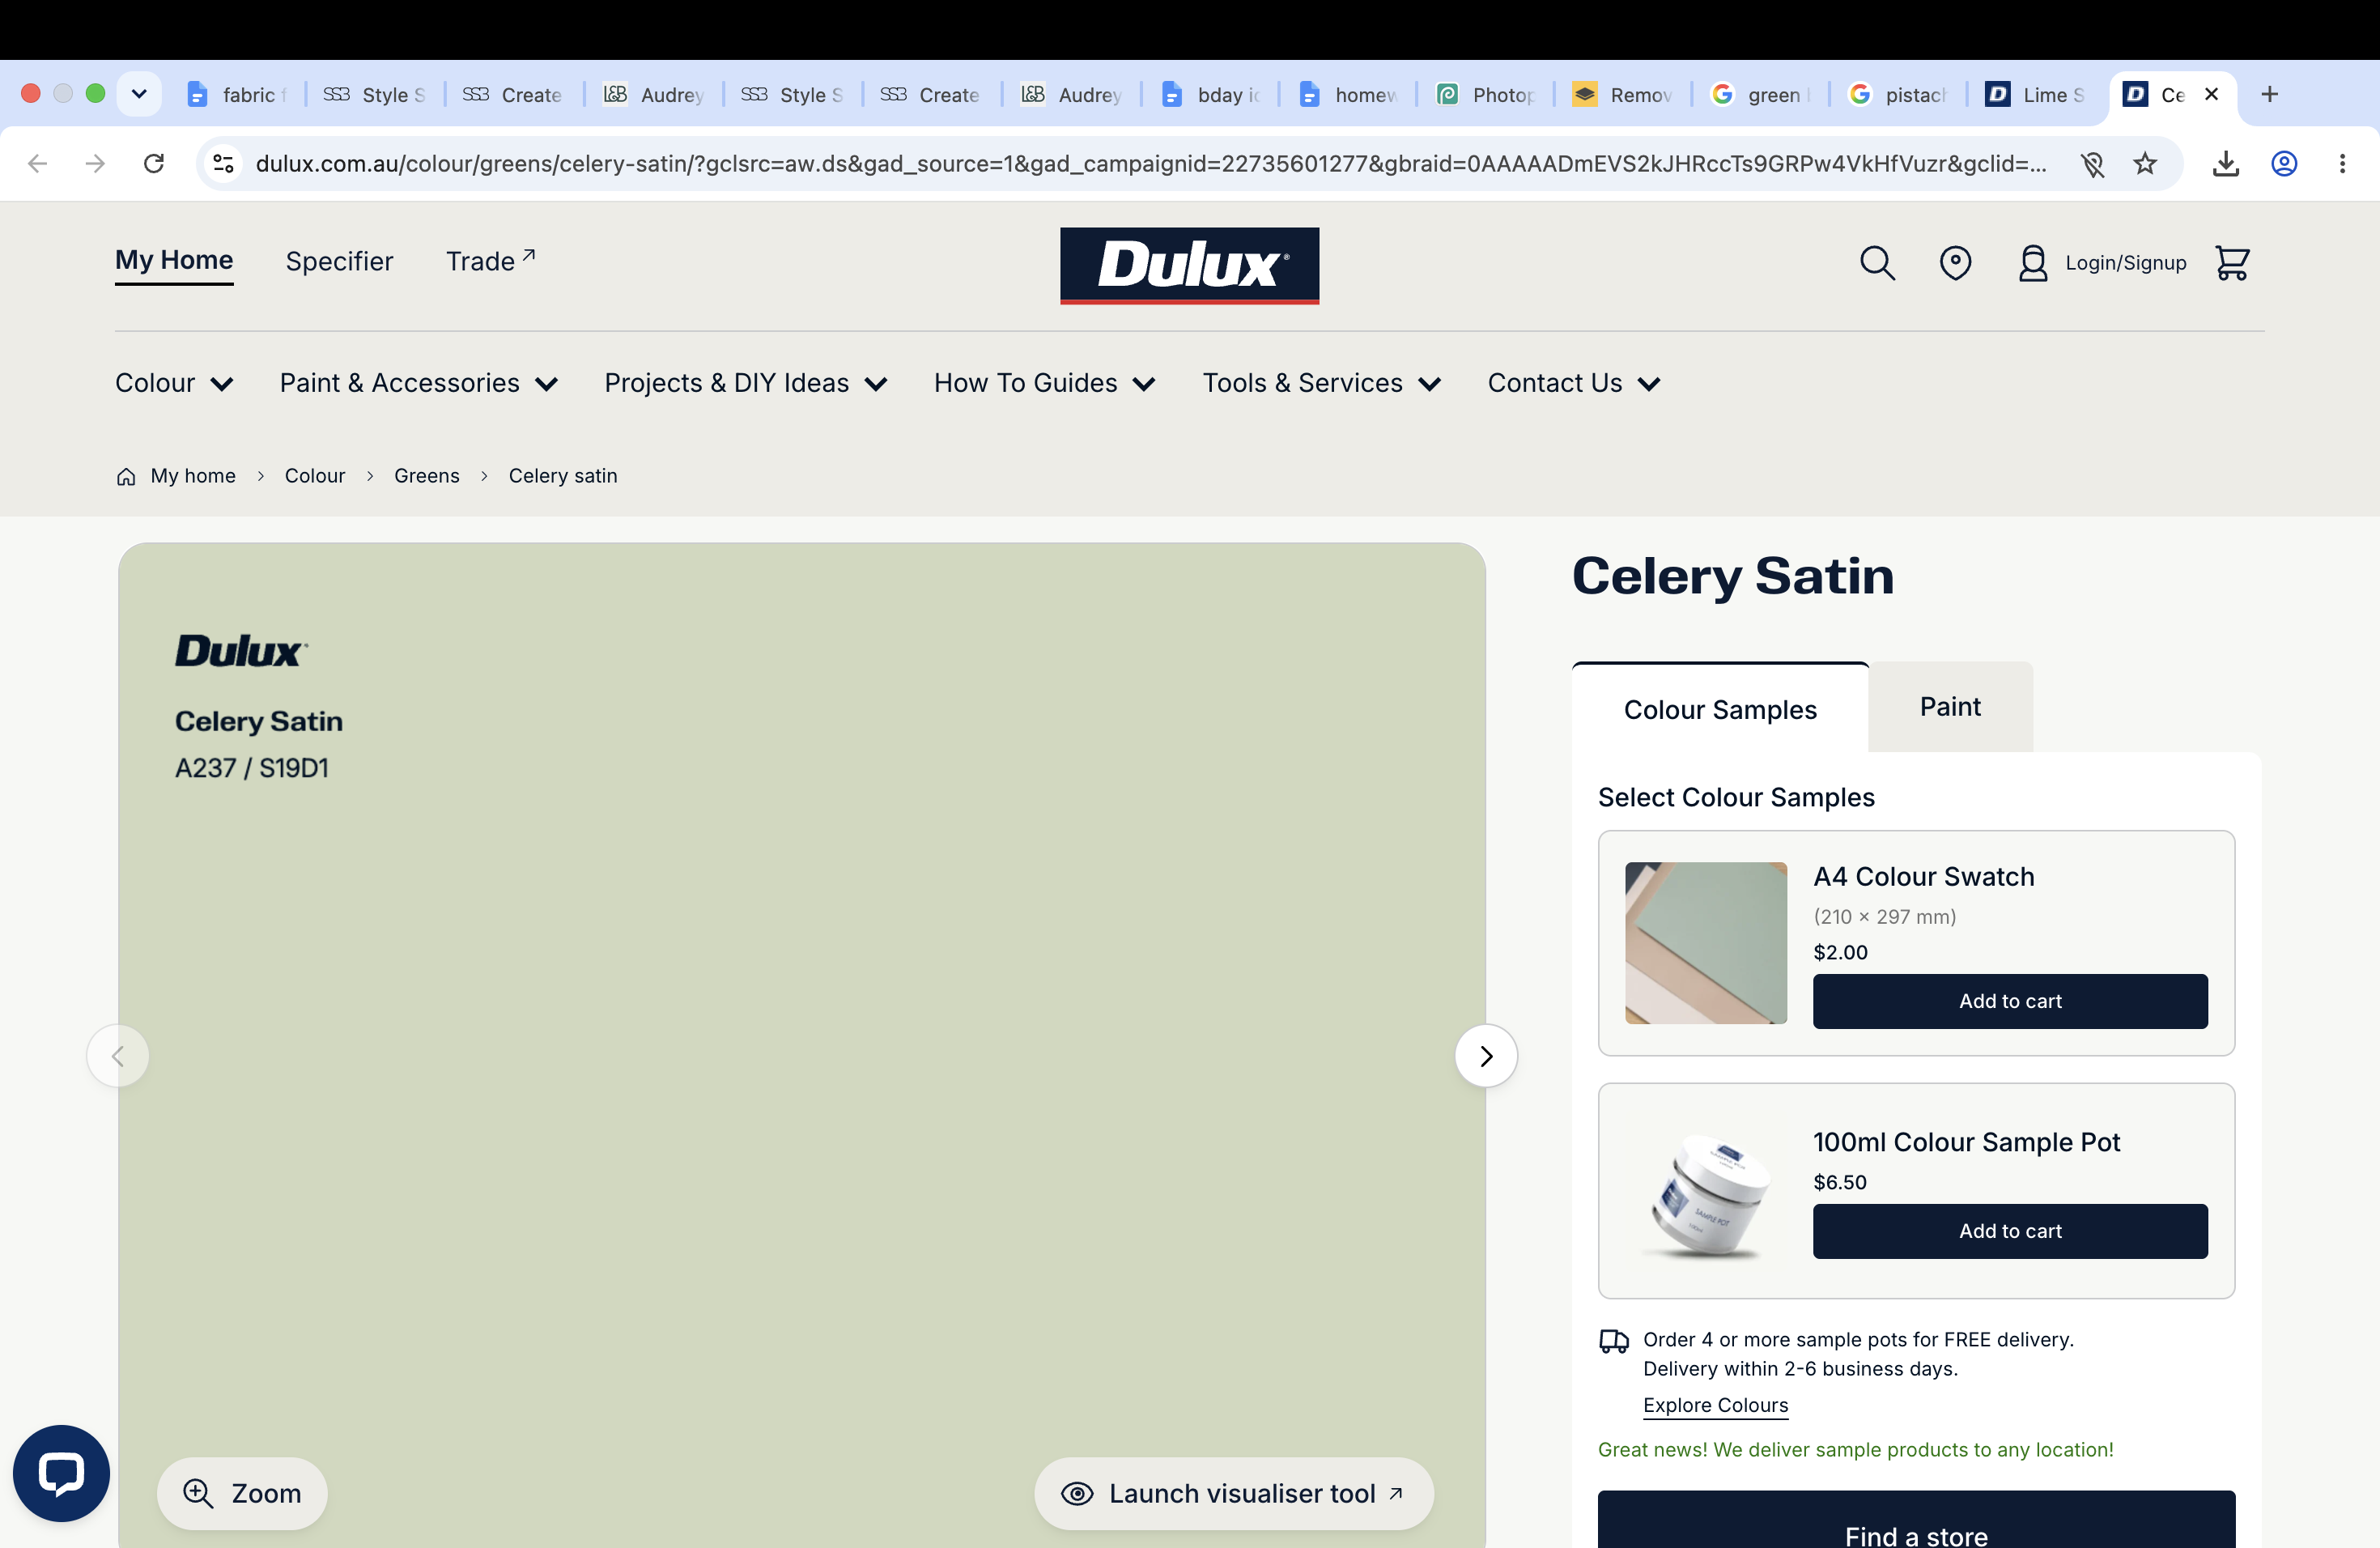
Task: Click the store locator pin icon
Action: pos(1955,263)
